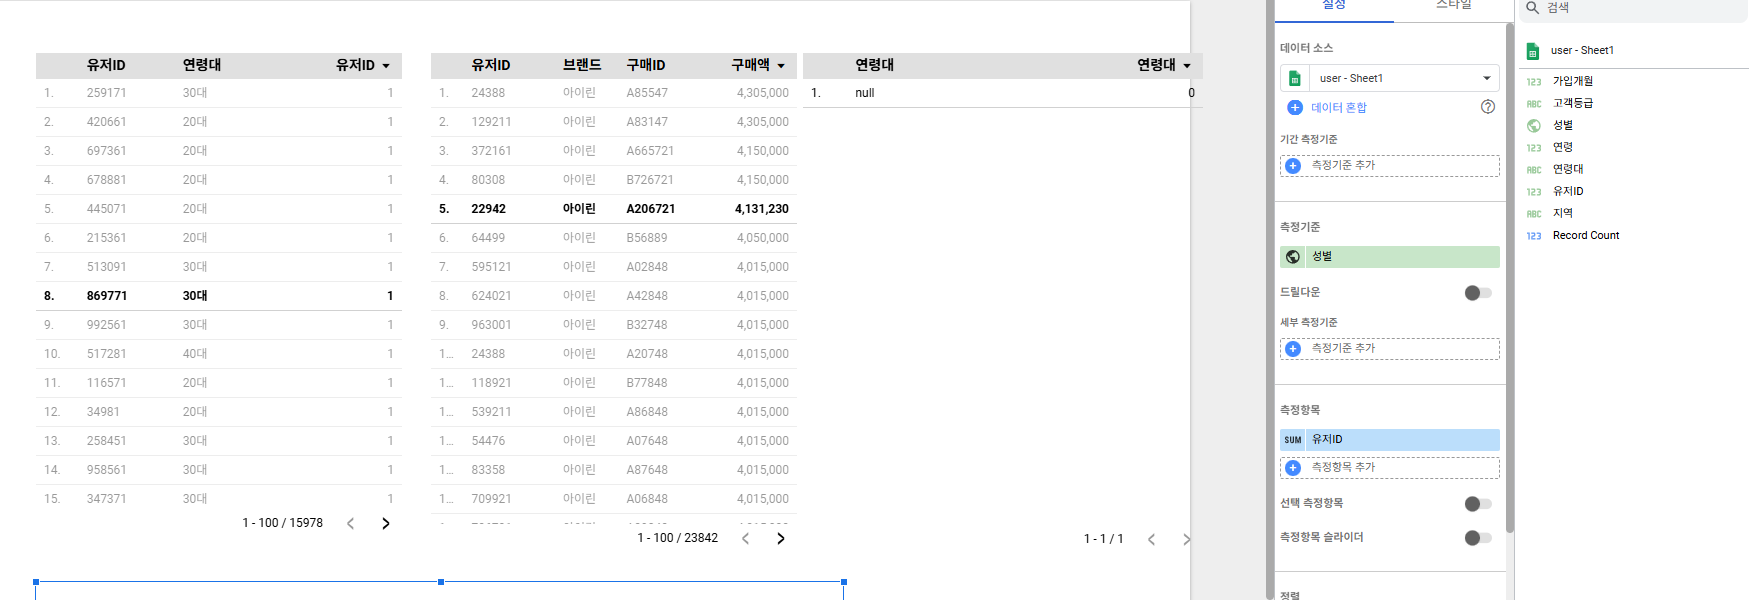Viewport: 1750px width, 600px height.
Task: Click the 123 type icon beside 연령 field
Action: (1534, 148)
